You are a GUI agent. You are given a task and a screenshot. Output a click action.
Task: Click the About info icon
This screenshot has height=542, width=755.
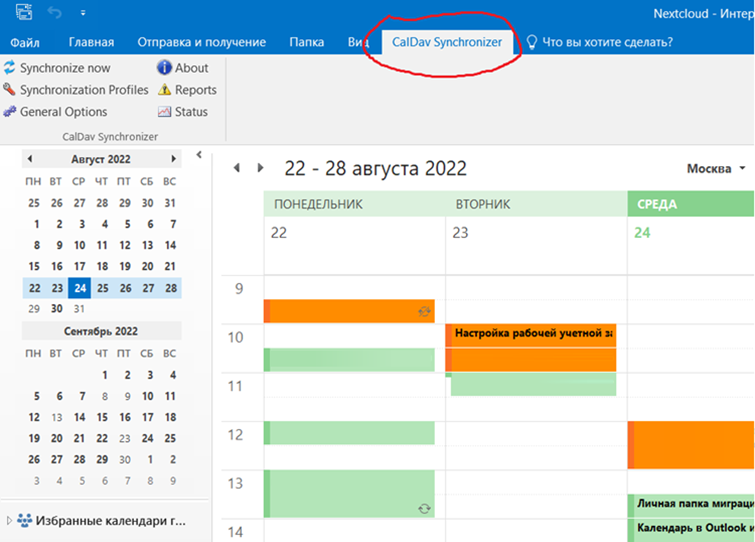pos(164,67)
